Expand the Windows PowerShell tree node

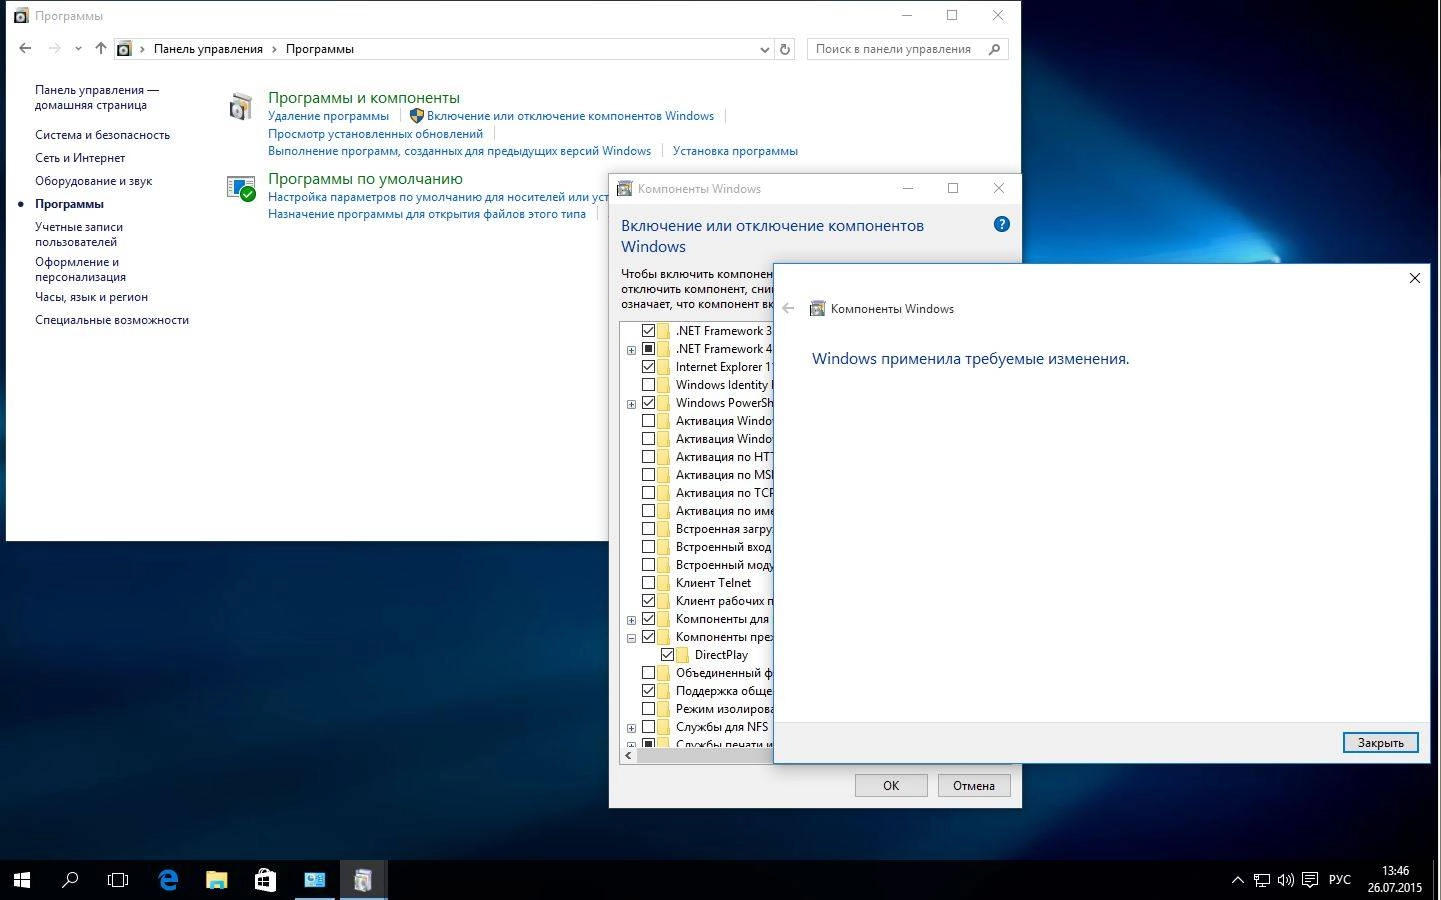coord(631,404)
